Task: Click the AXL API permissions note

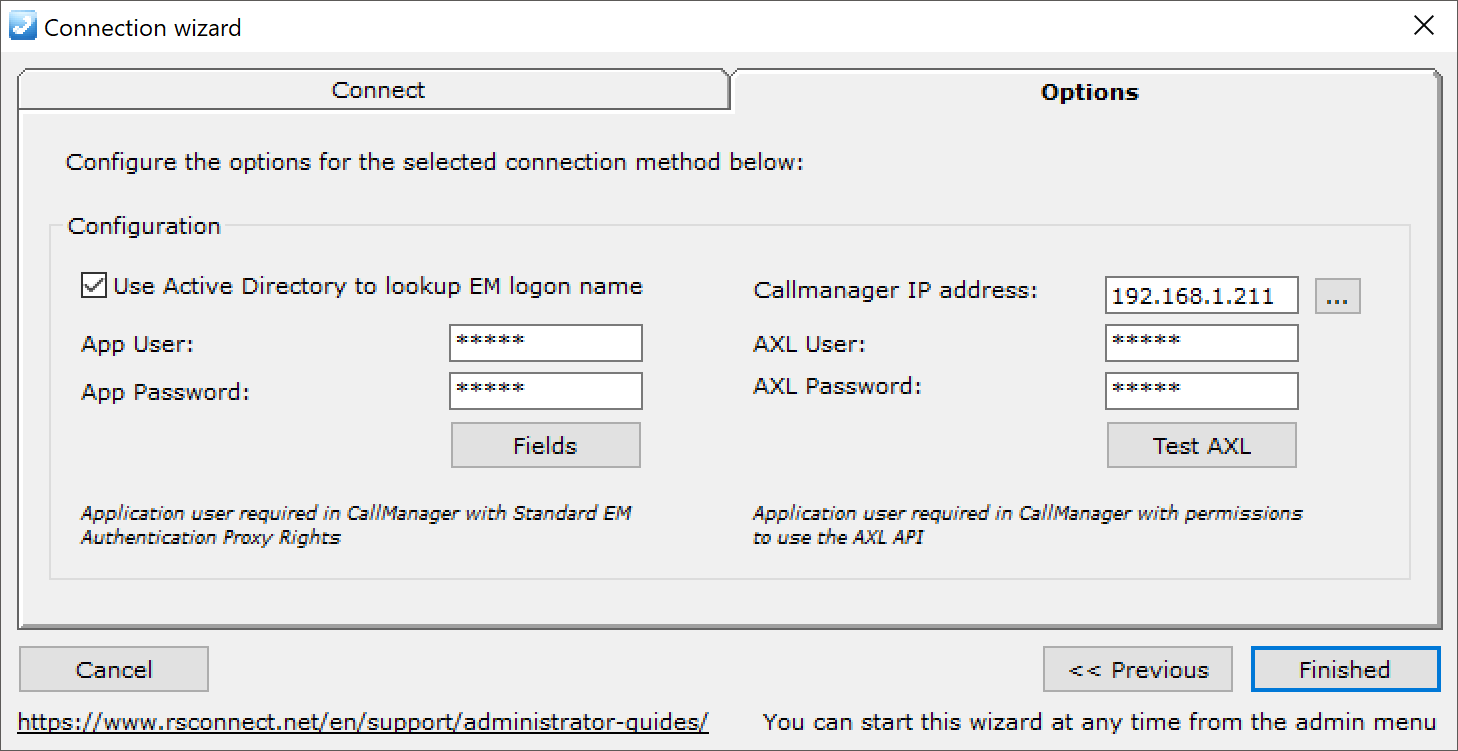Action: pos(1028,525)
